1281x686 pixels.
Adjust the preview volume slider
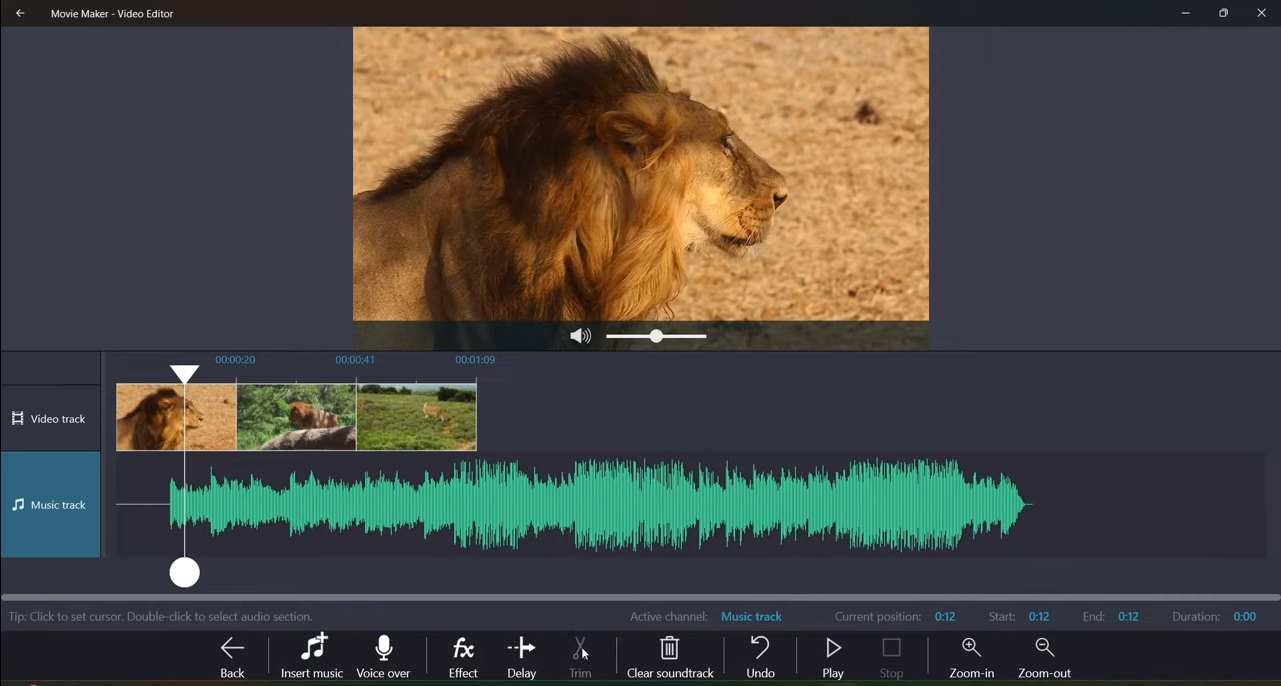(x=655, y=336)
